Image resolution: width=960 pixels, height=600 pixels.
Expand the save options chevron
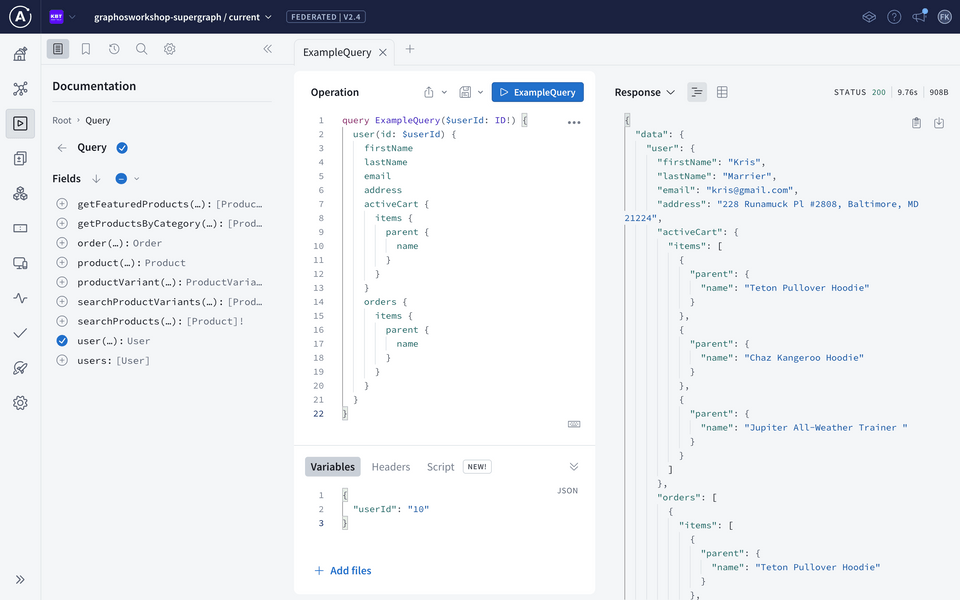coord(481,92)
